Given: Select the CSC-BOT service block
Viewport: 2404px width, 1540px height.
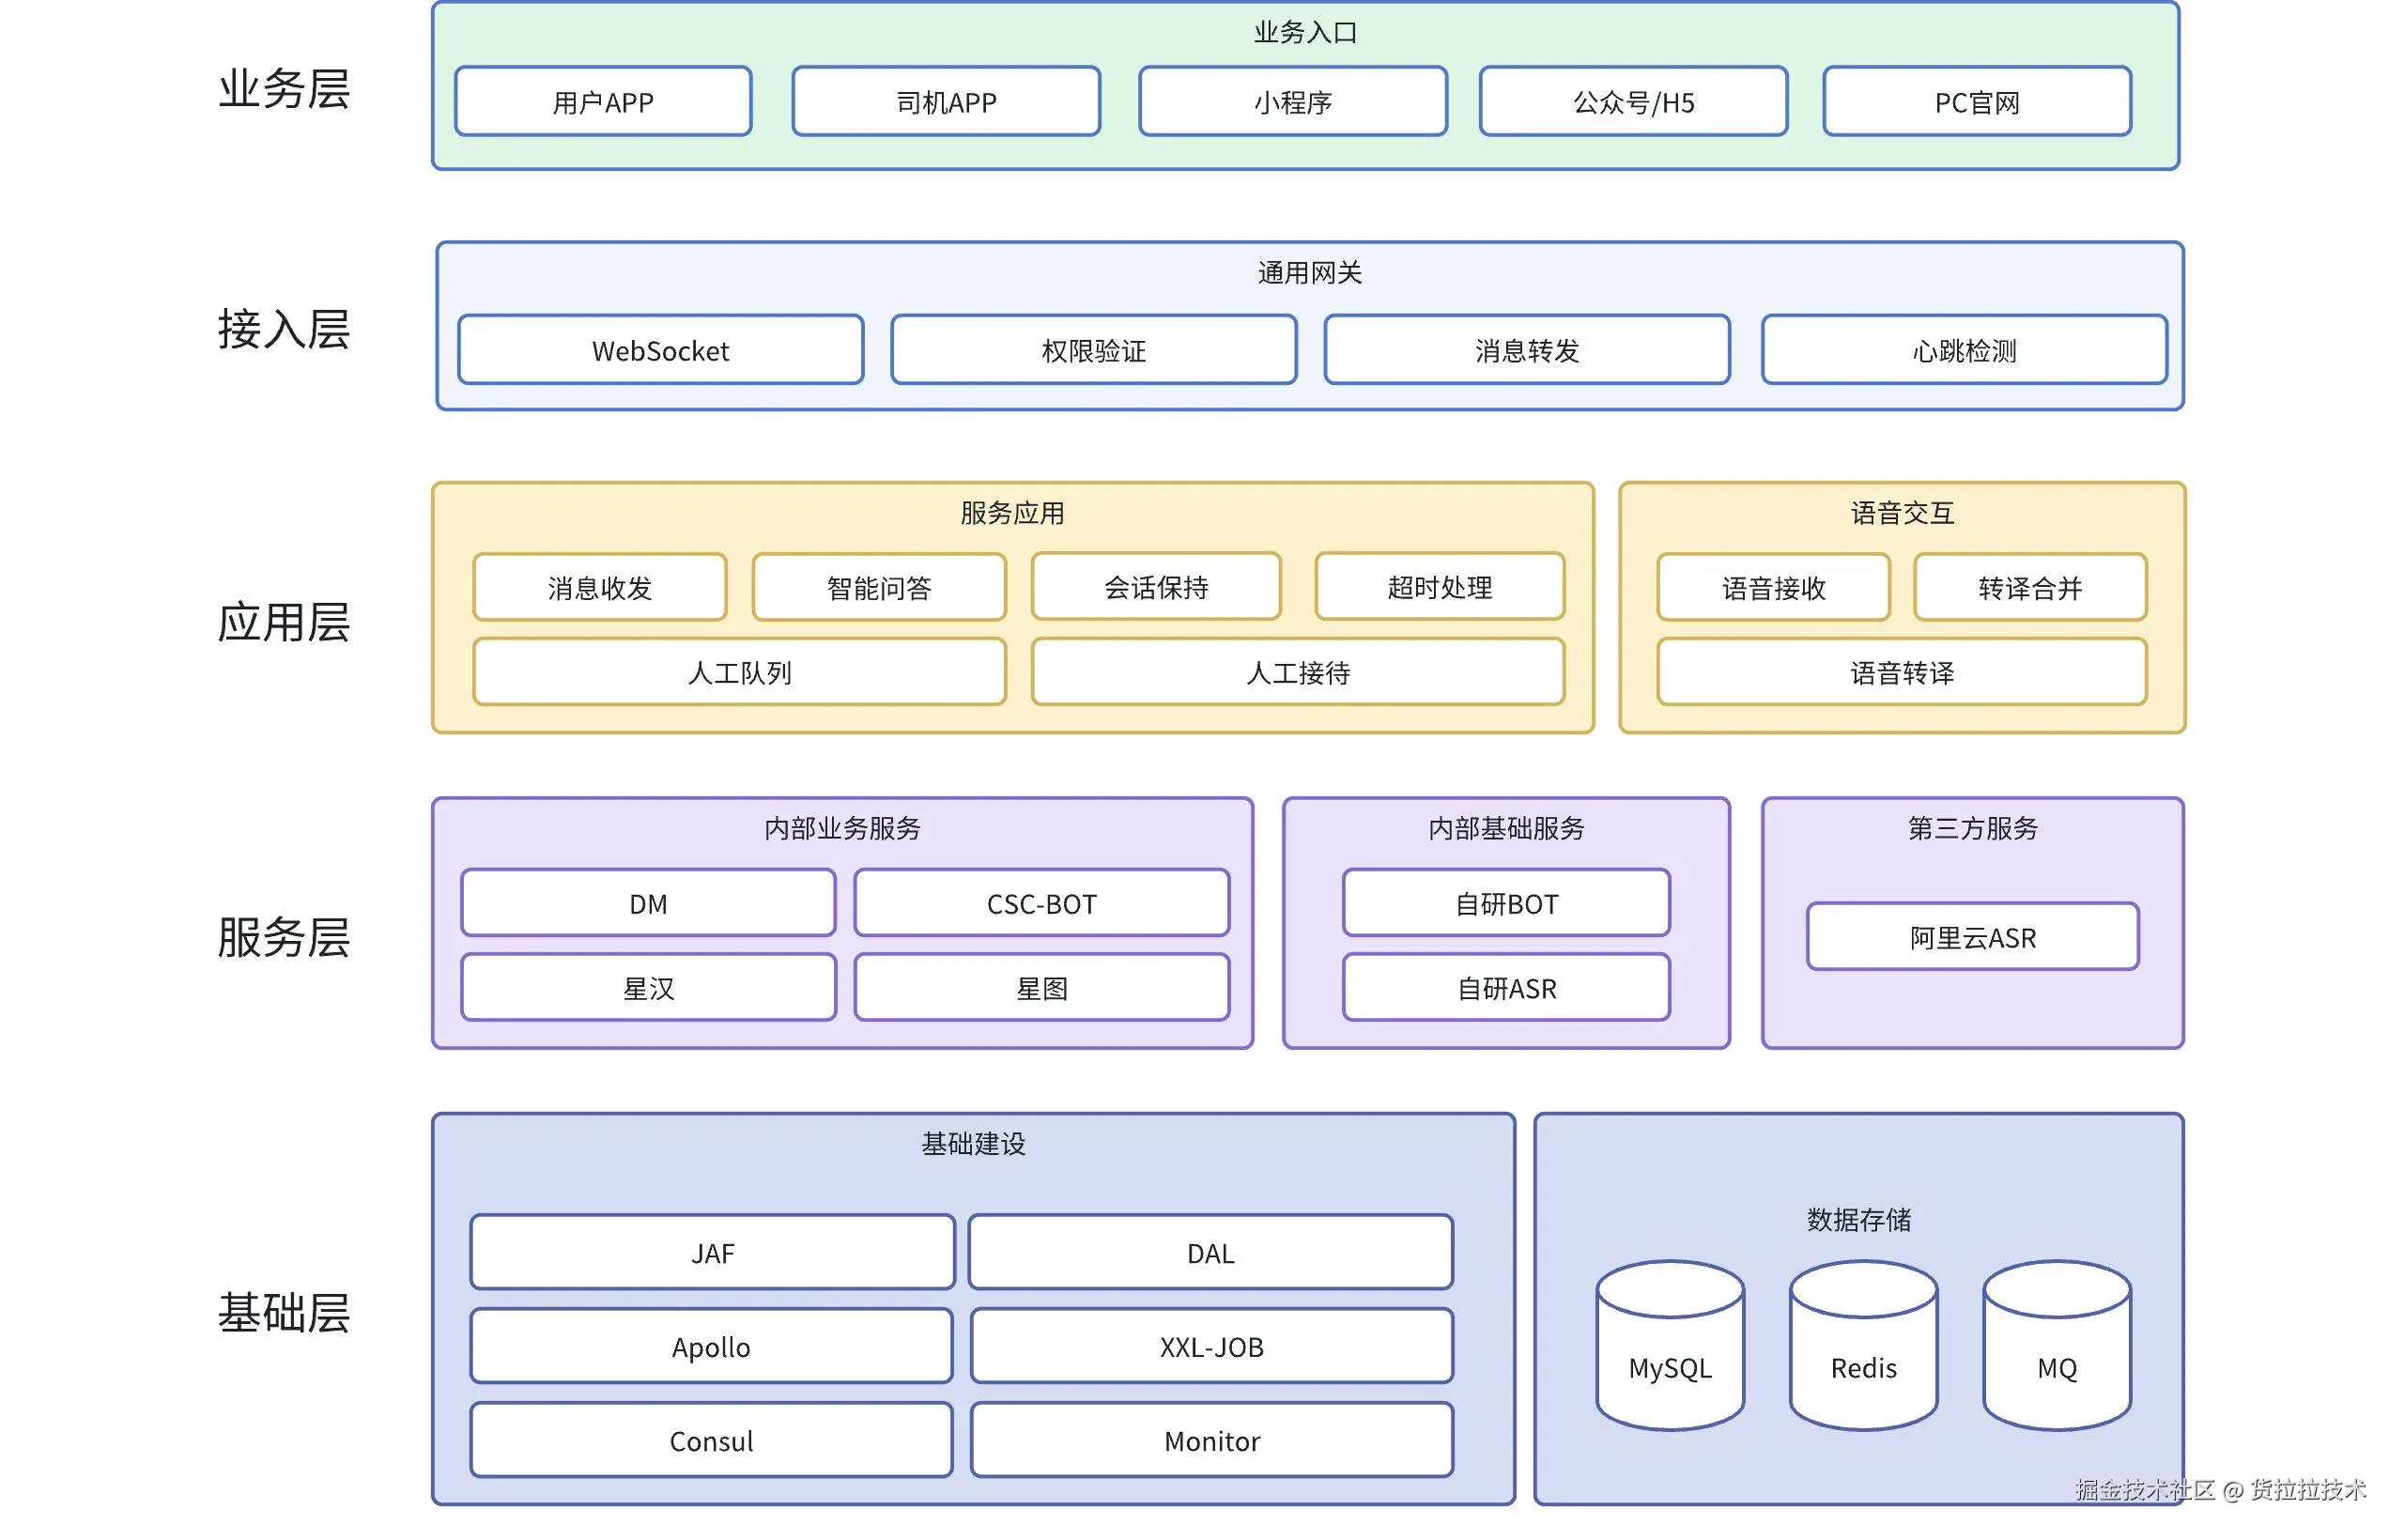Looking at the screenshot, I should [x=1040, y=903].
